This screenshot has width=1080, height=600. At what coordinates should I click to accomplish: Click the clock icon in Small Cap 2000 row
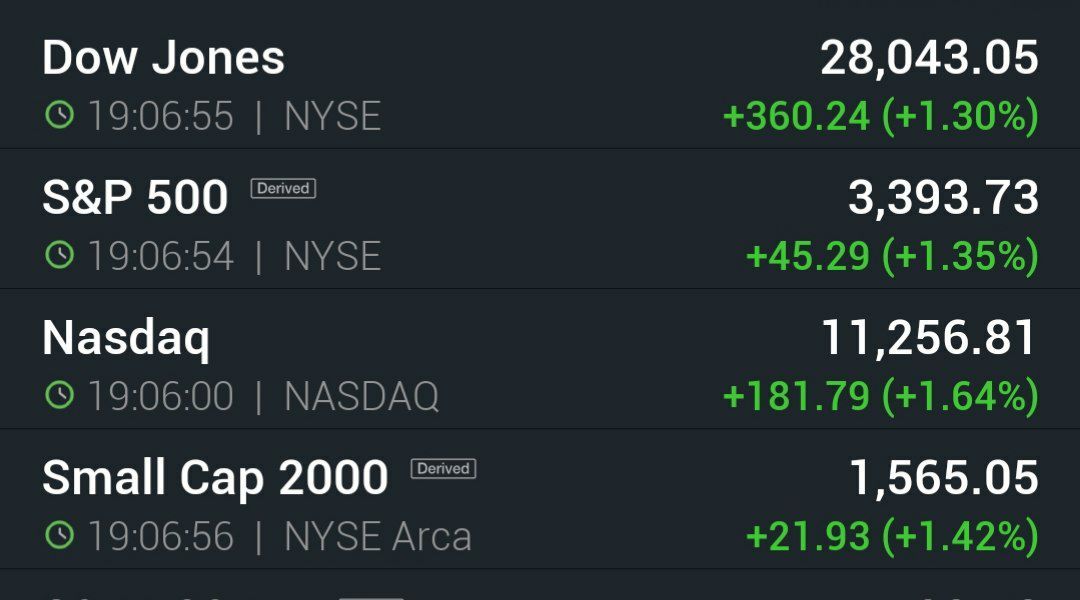(x=59, y=535)
